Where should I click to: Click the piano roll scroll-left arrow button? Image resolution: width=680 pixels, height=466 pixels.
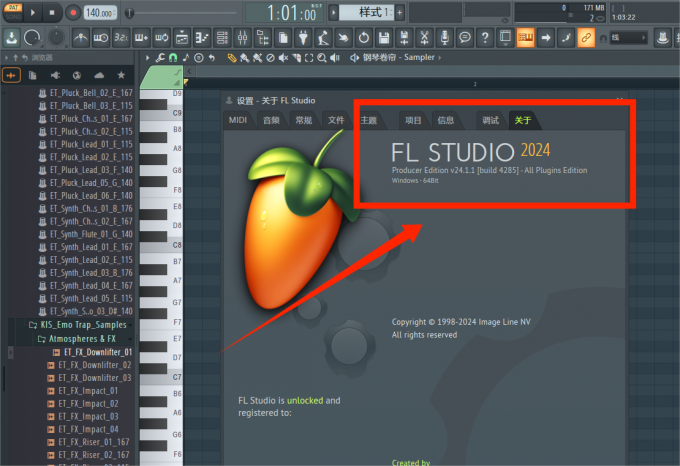tap(190, 72)
